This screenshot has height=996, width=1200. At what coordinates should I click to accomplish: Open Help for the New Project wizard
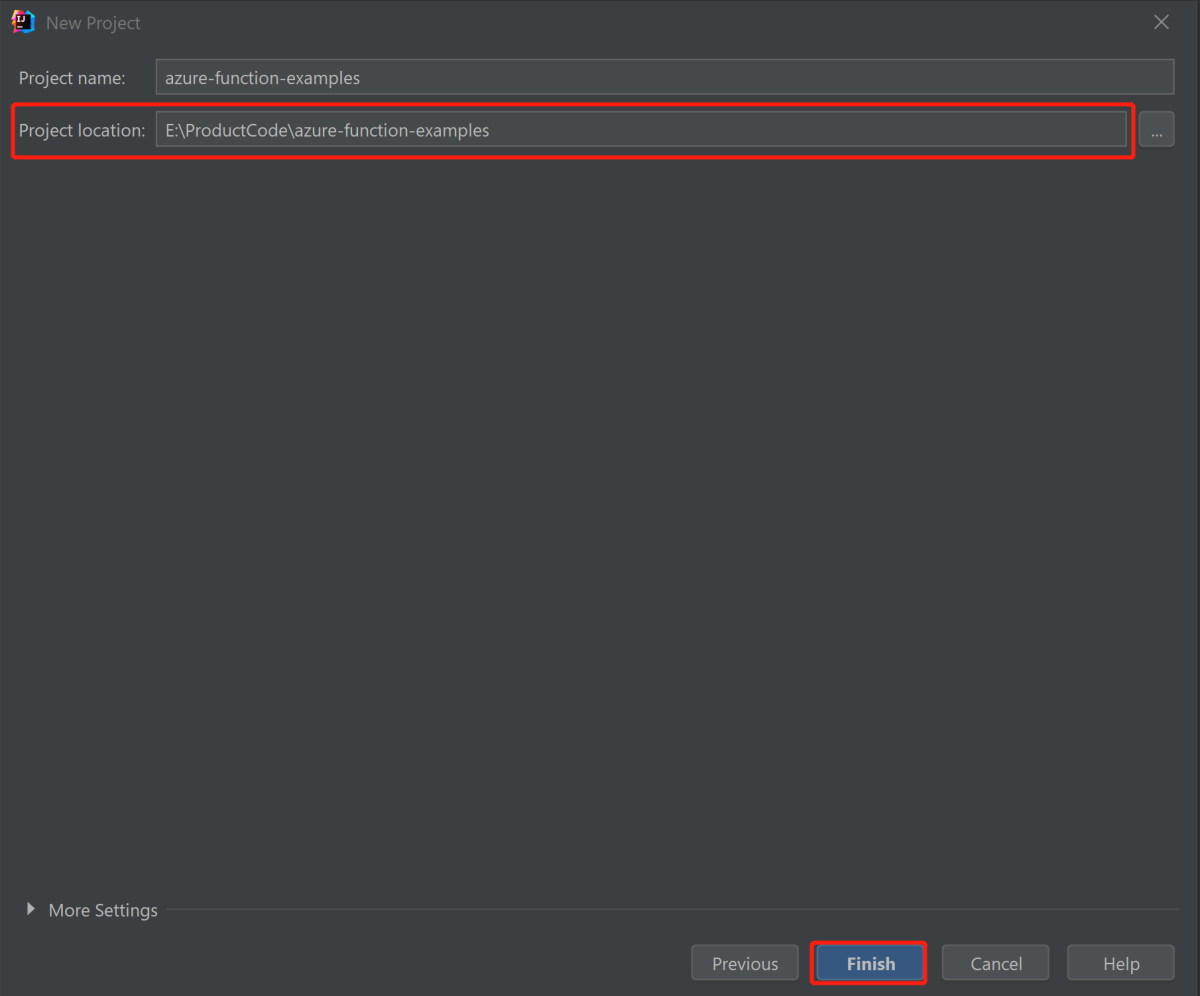[x=1120, y=962]
